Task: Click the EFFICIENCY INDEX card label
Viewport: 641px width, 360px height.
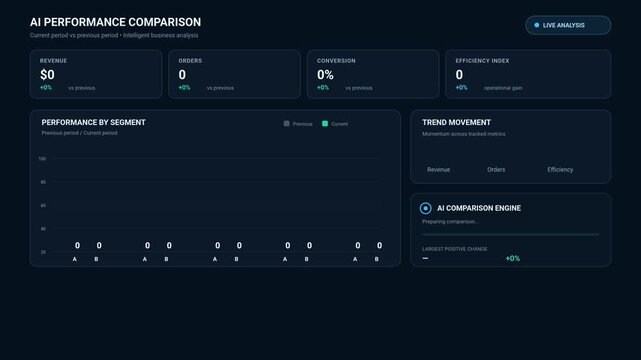Action: pyautogui.click(x=482, y=61)
